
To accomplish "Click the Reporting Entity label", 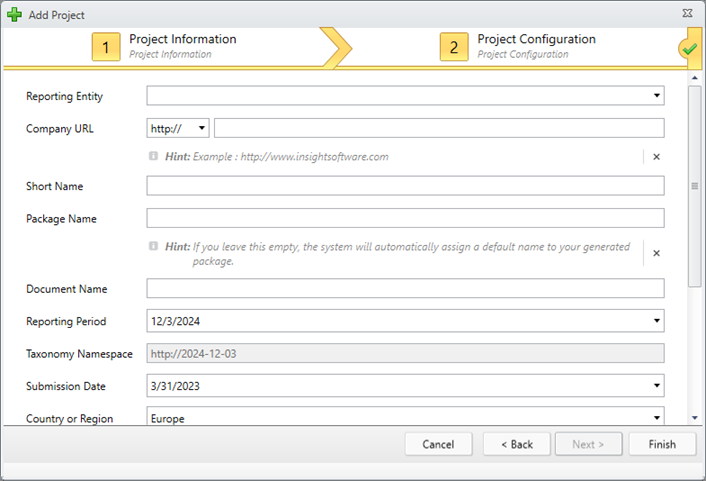I will click(x=64, y=96).
